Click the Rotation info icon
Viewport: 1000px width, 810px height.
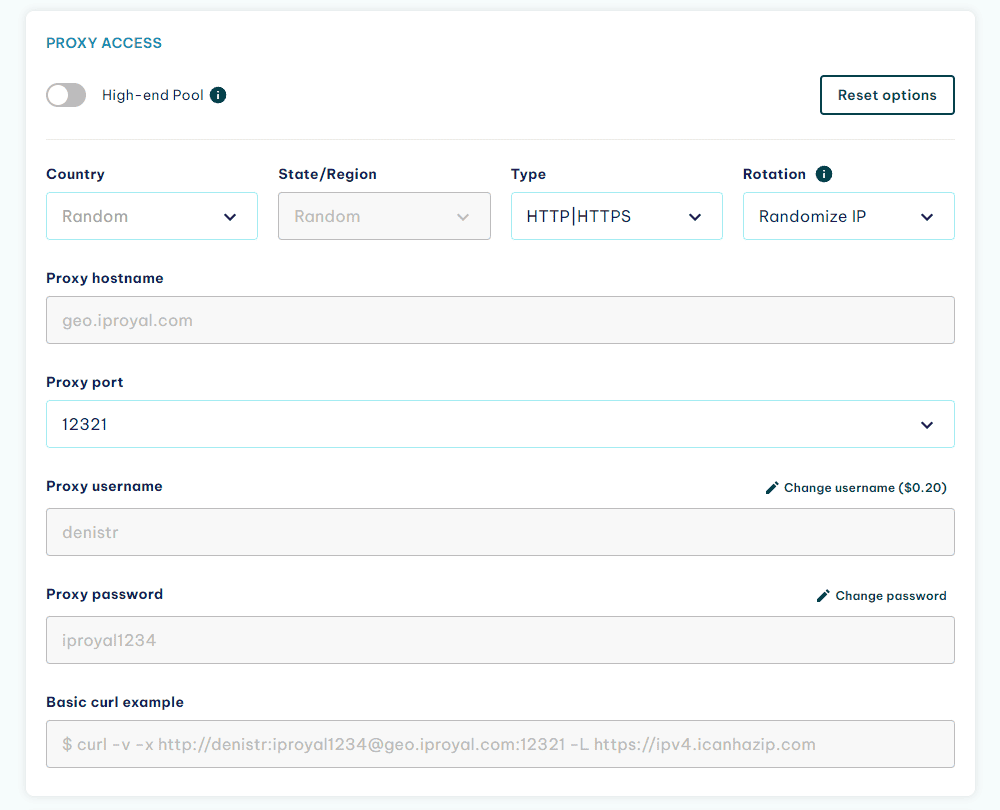click(821, 174)
